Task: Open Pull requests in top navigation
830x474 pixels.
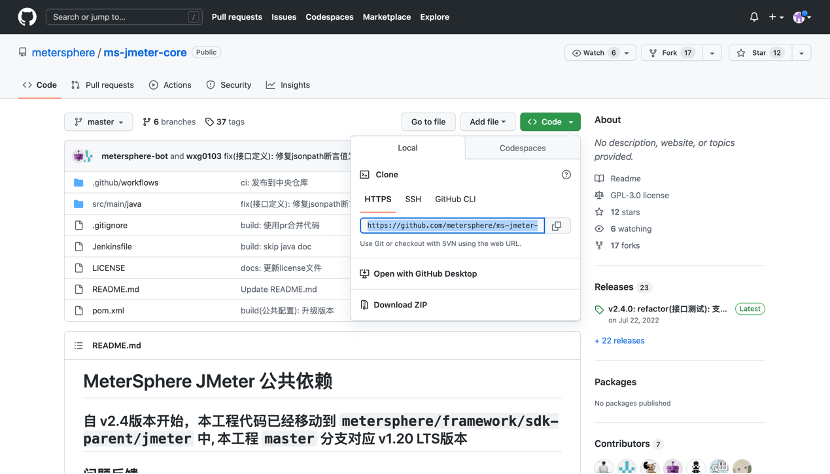Action: tap(237, 17)
